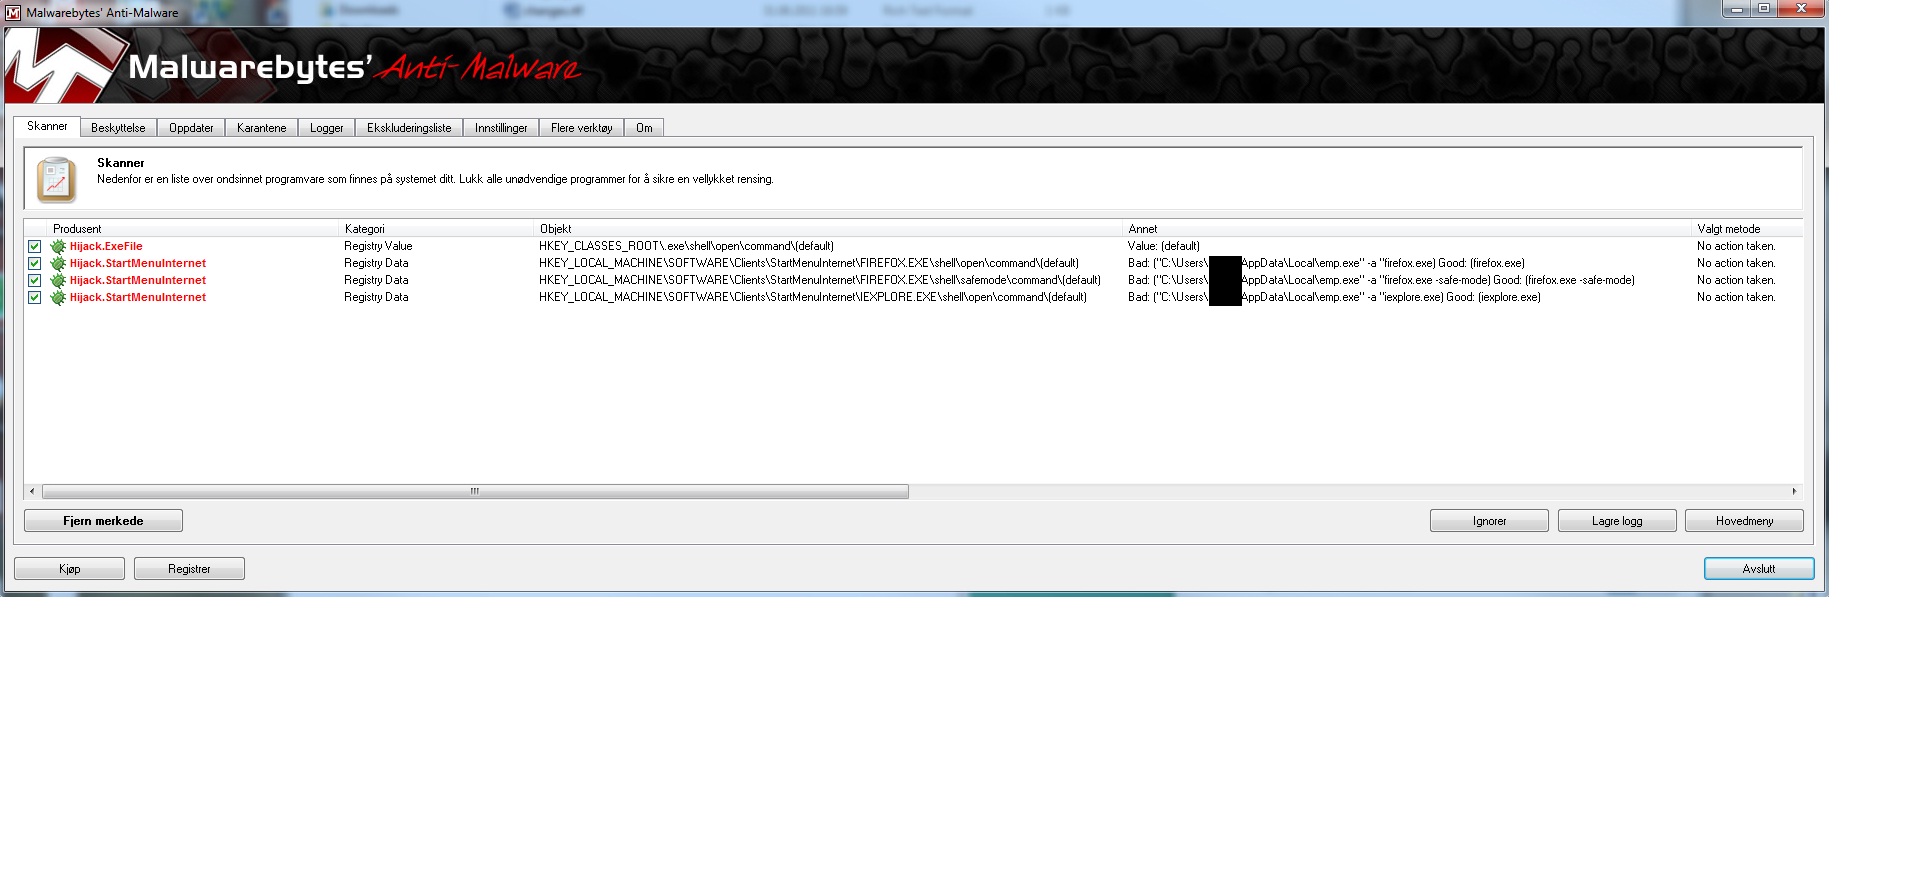The height and width of the screenshot is (870, 1915).
Task: Click the IEXPLORE.EXE\shell\open\command registry object
Action: click(813, 297)
